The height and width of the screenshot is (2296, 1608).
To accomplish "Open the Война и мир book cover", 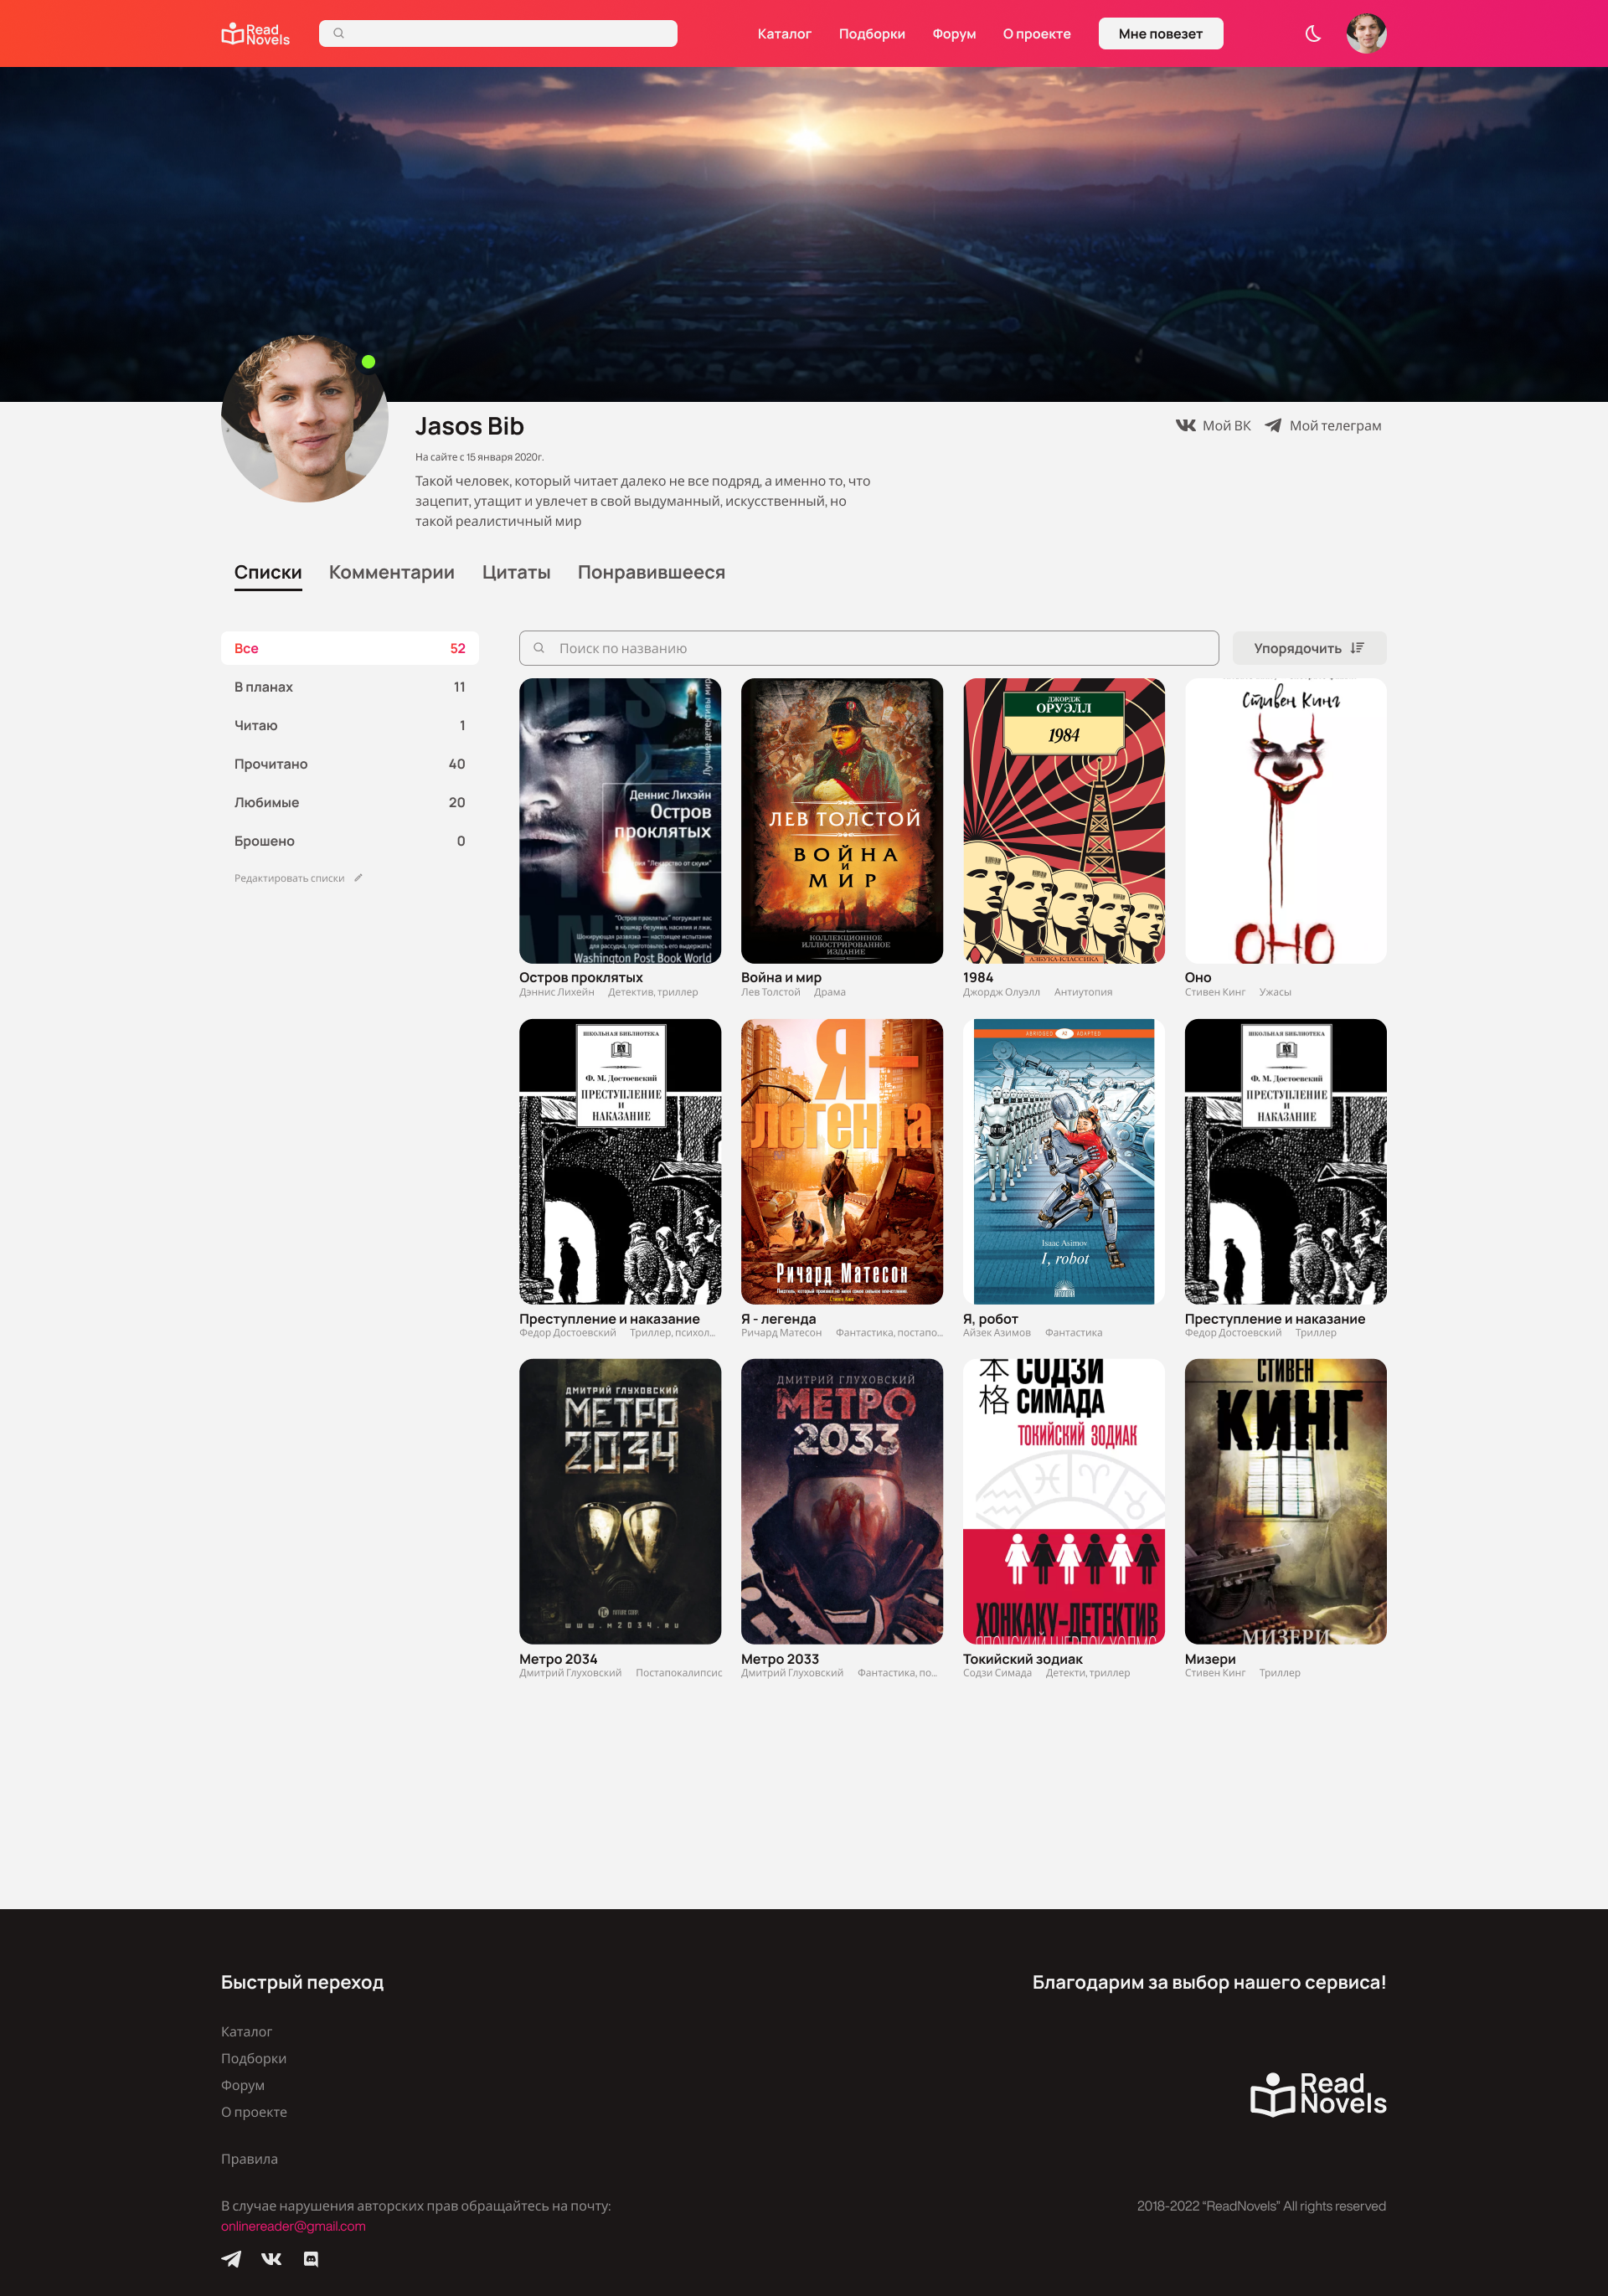I will (x=842, y=821).
